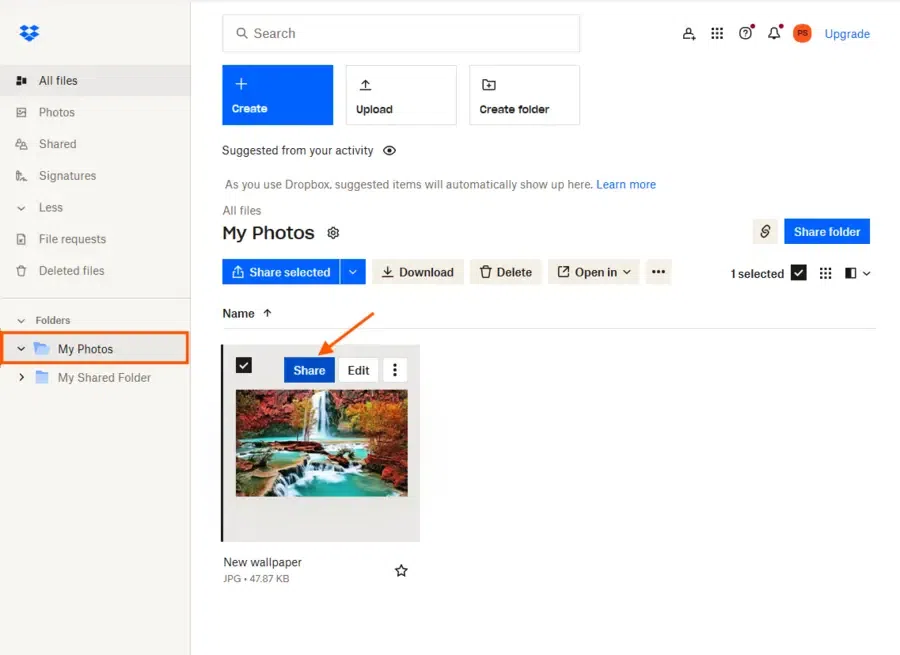Switch to grid view layout icon
Screen dimensions: 900x655
click(x=825, y=273)
